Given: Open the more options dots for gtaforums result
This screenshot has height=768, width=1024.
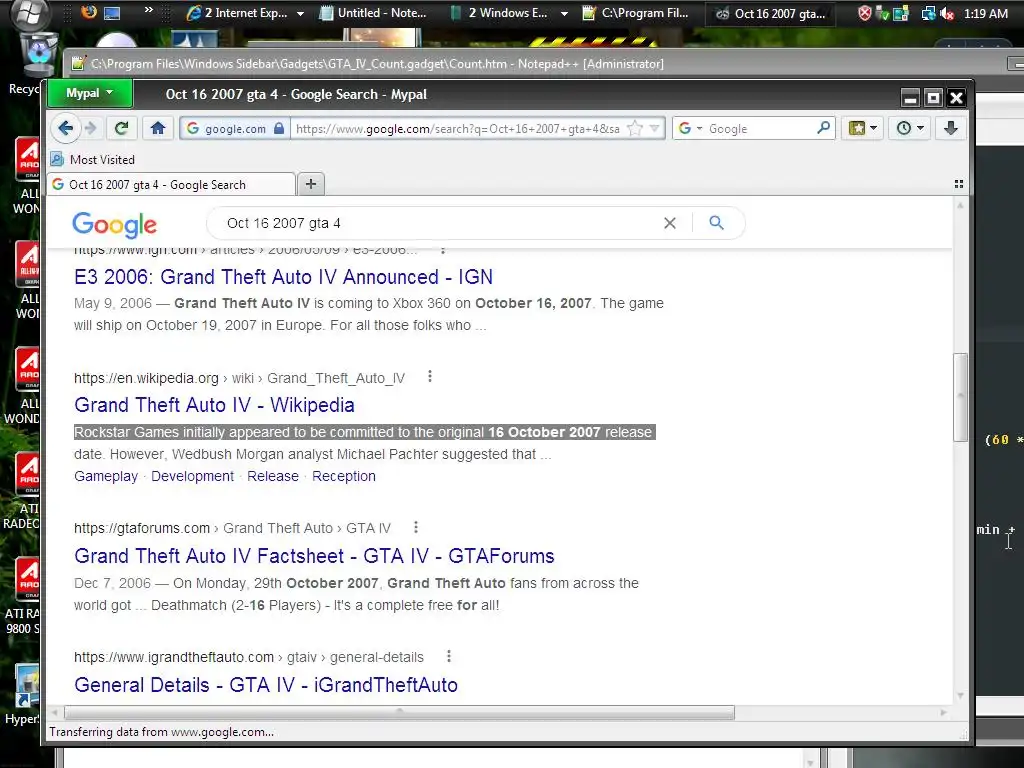Looking at the screenshot, I should pos(416,526).
